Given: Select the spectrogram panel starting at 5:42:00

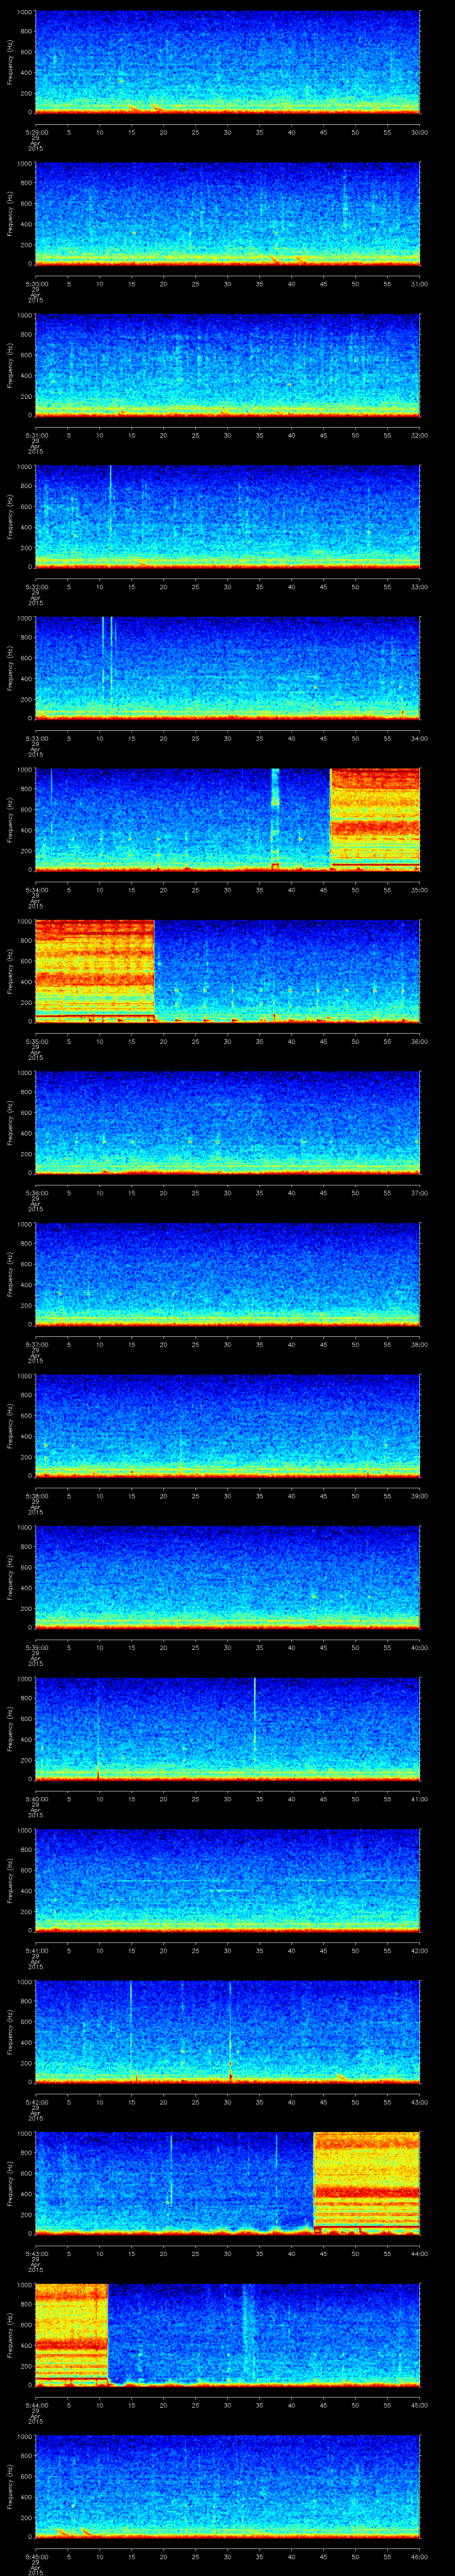Looking at the screenshot, I should [x=227, y=2032].
